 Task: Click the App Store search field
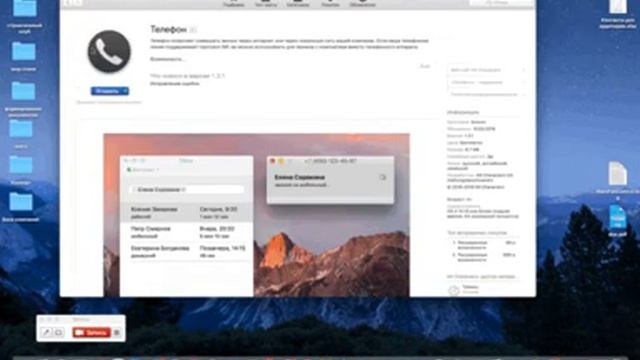[501, 3]
